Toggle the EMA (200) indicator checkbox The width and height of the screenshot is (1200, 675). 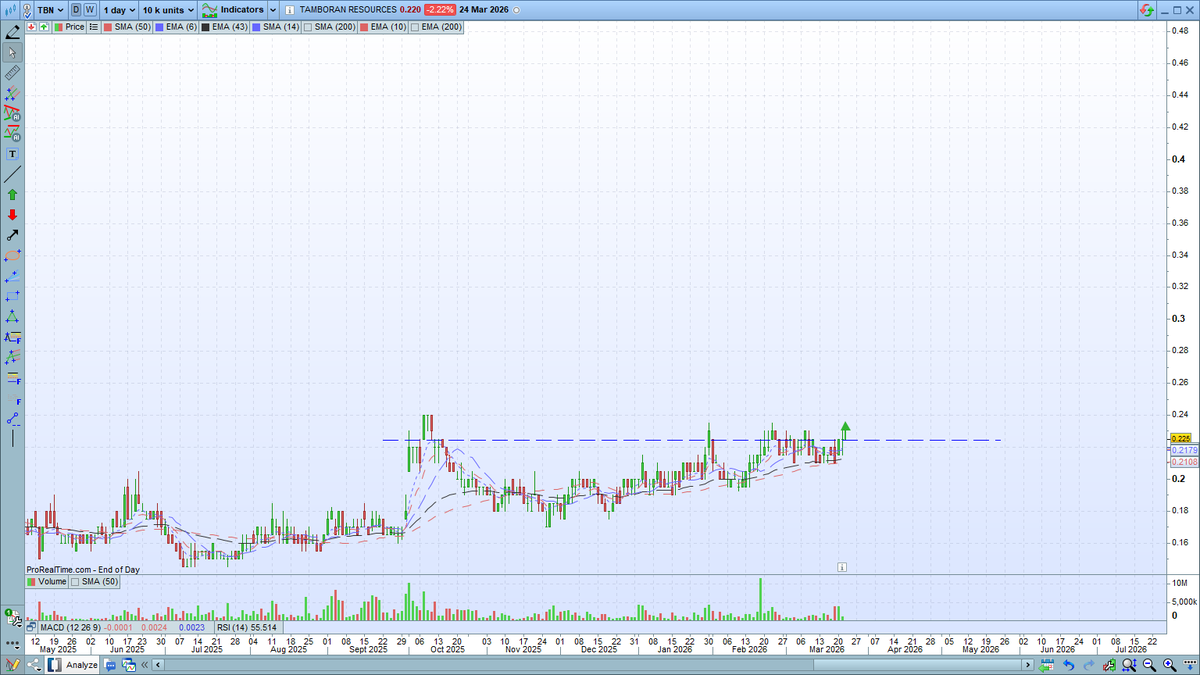tap(414, 27)
